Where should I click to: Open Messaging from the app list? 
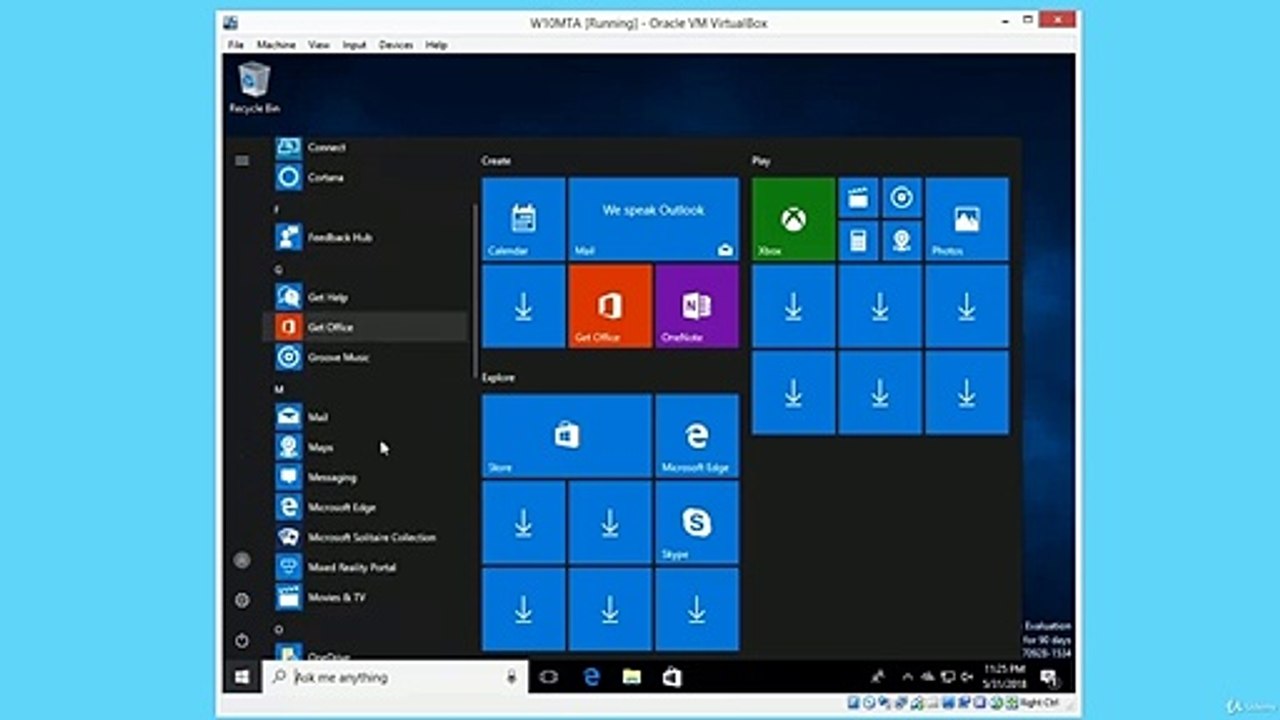coord(365,477)
